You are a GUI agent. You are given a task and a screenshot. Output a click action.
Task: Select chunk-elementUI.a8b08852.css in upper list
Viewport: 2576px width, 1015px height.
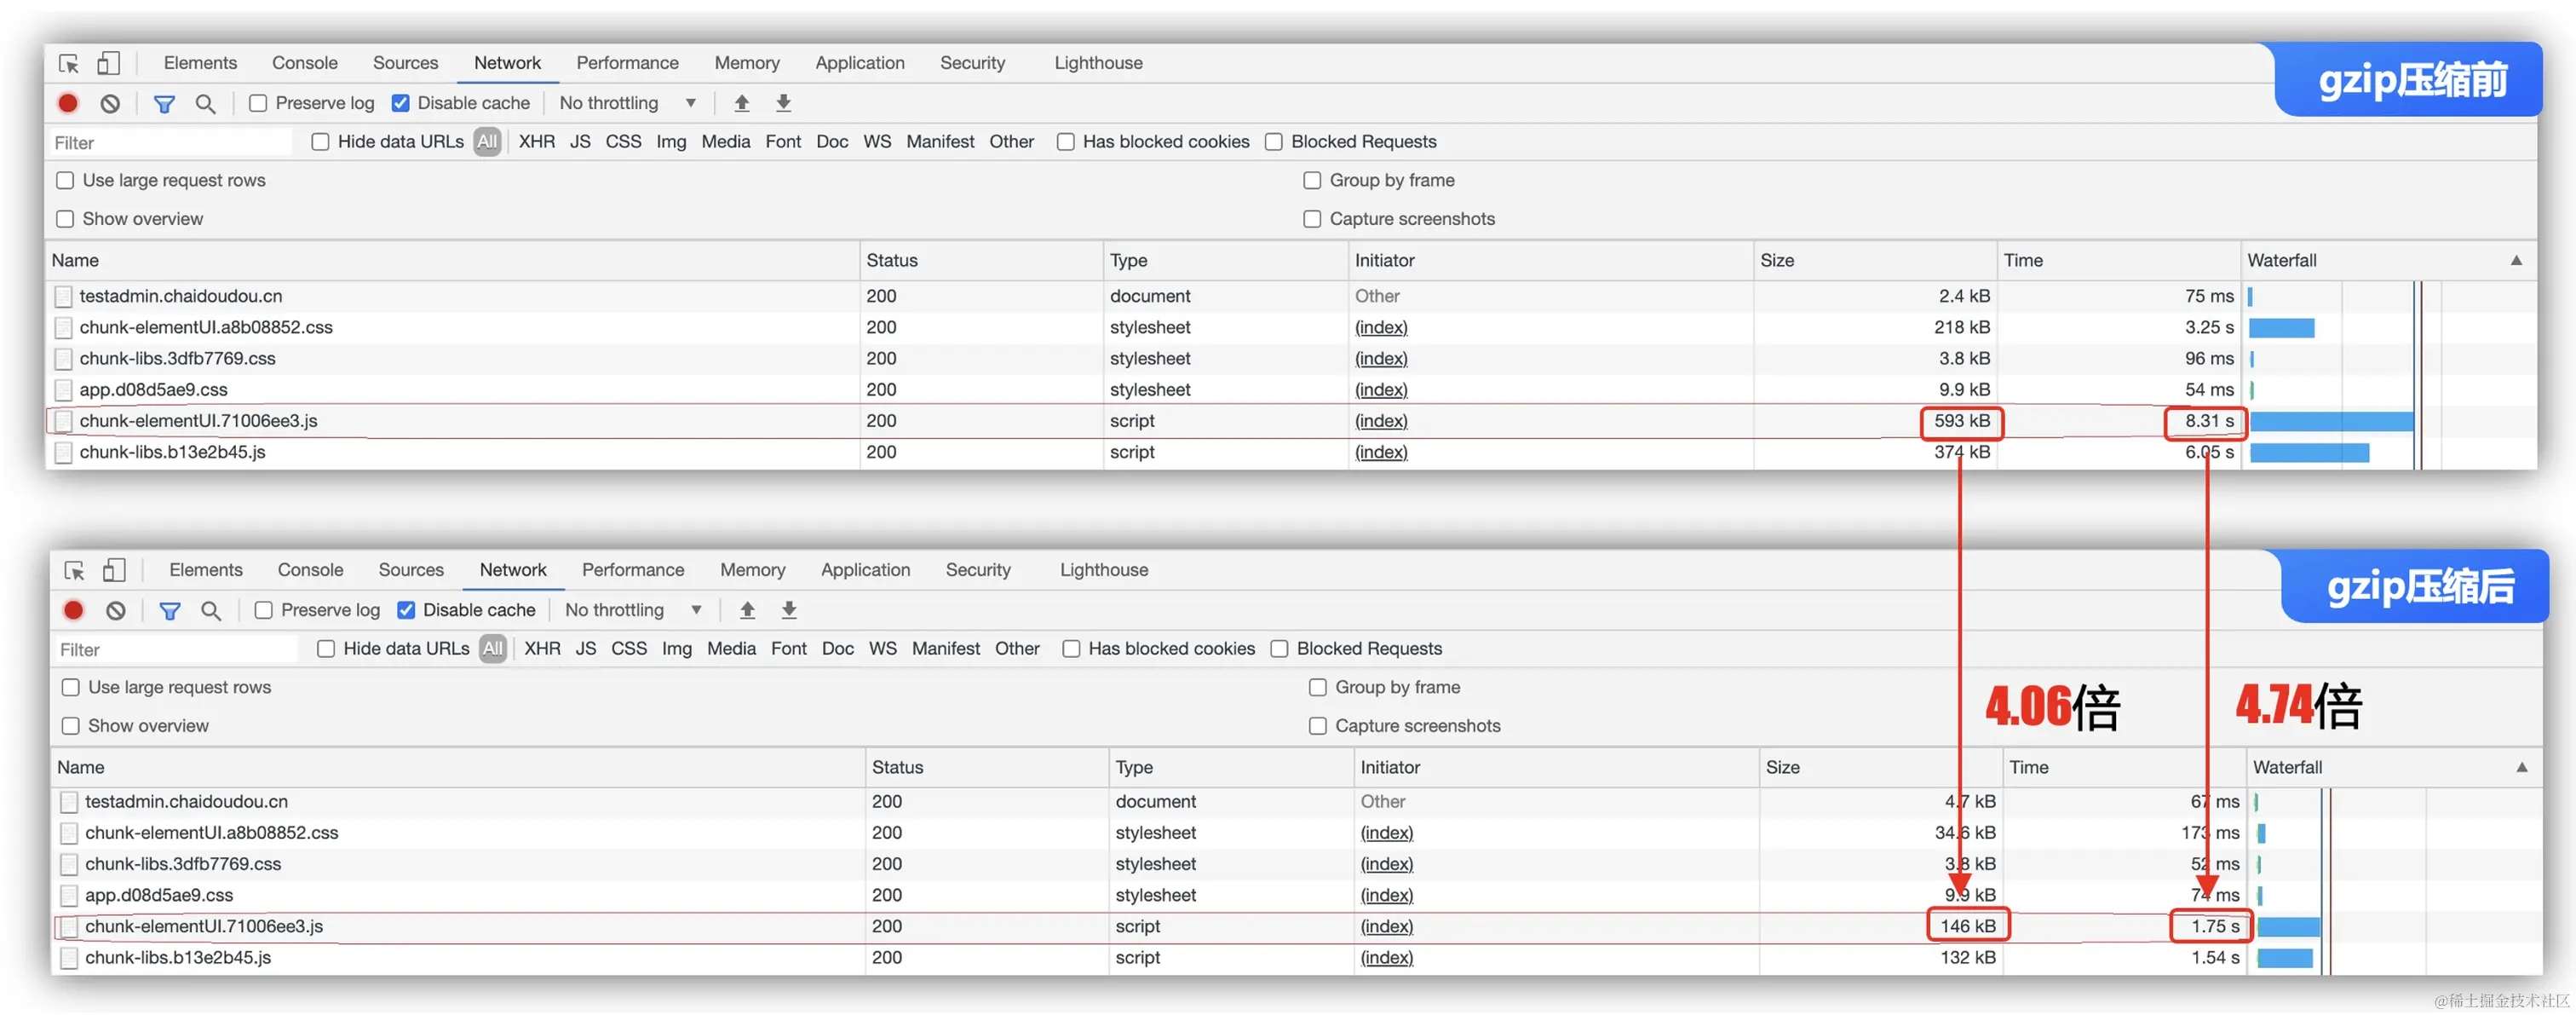205,327
